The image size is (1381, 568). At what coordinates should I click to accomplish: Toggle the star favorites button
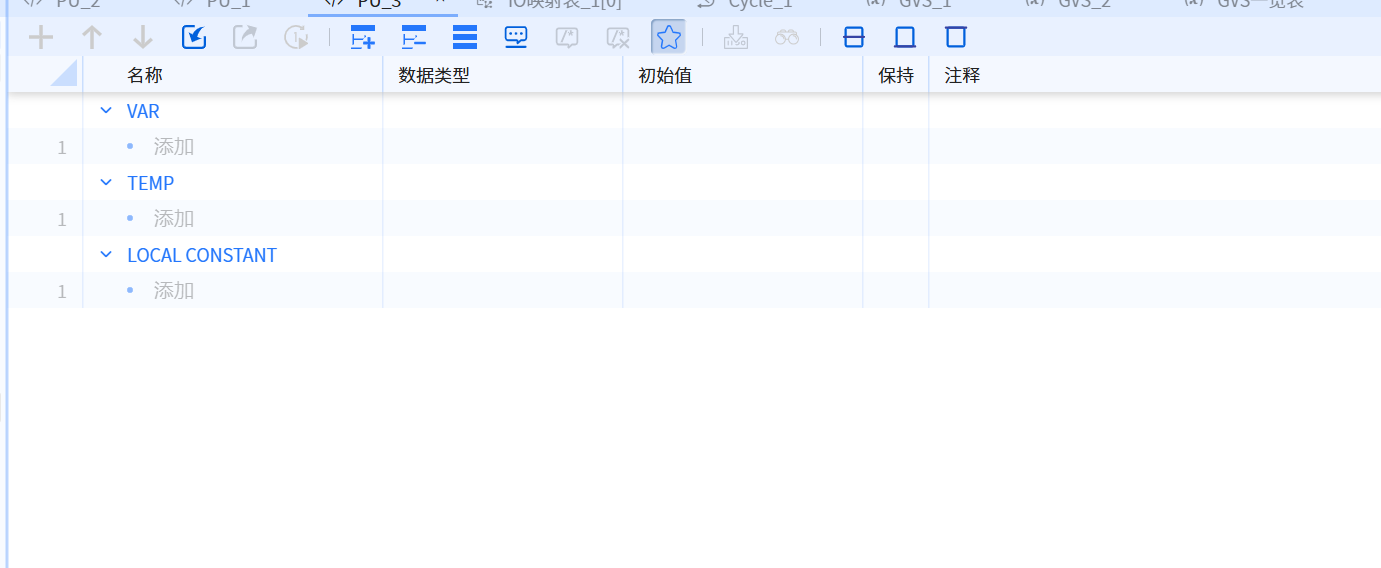click(668, 38)
